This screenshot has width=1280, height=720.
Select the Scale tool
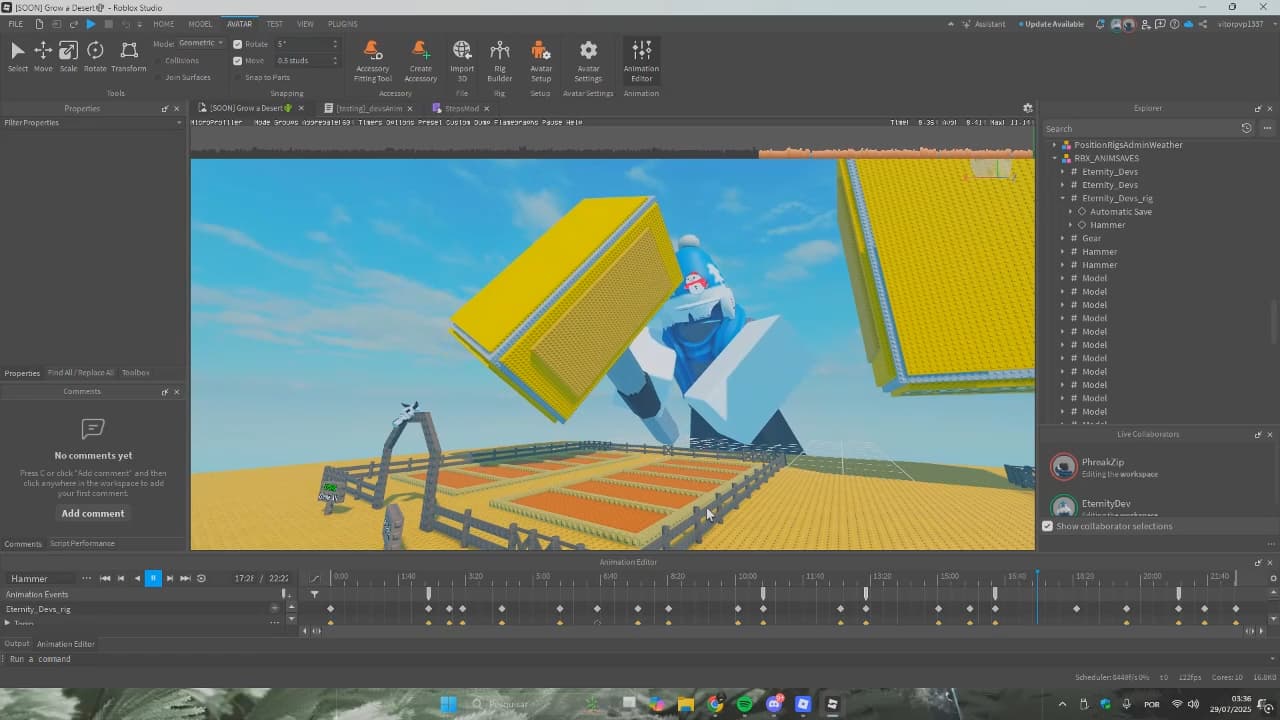(x=68, y=56)
